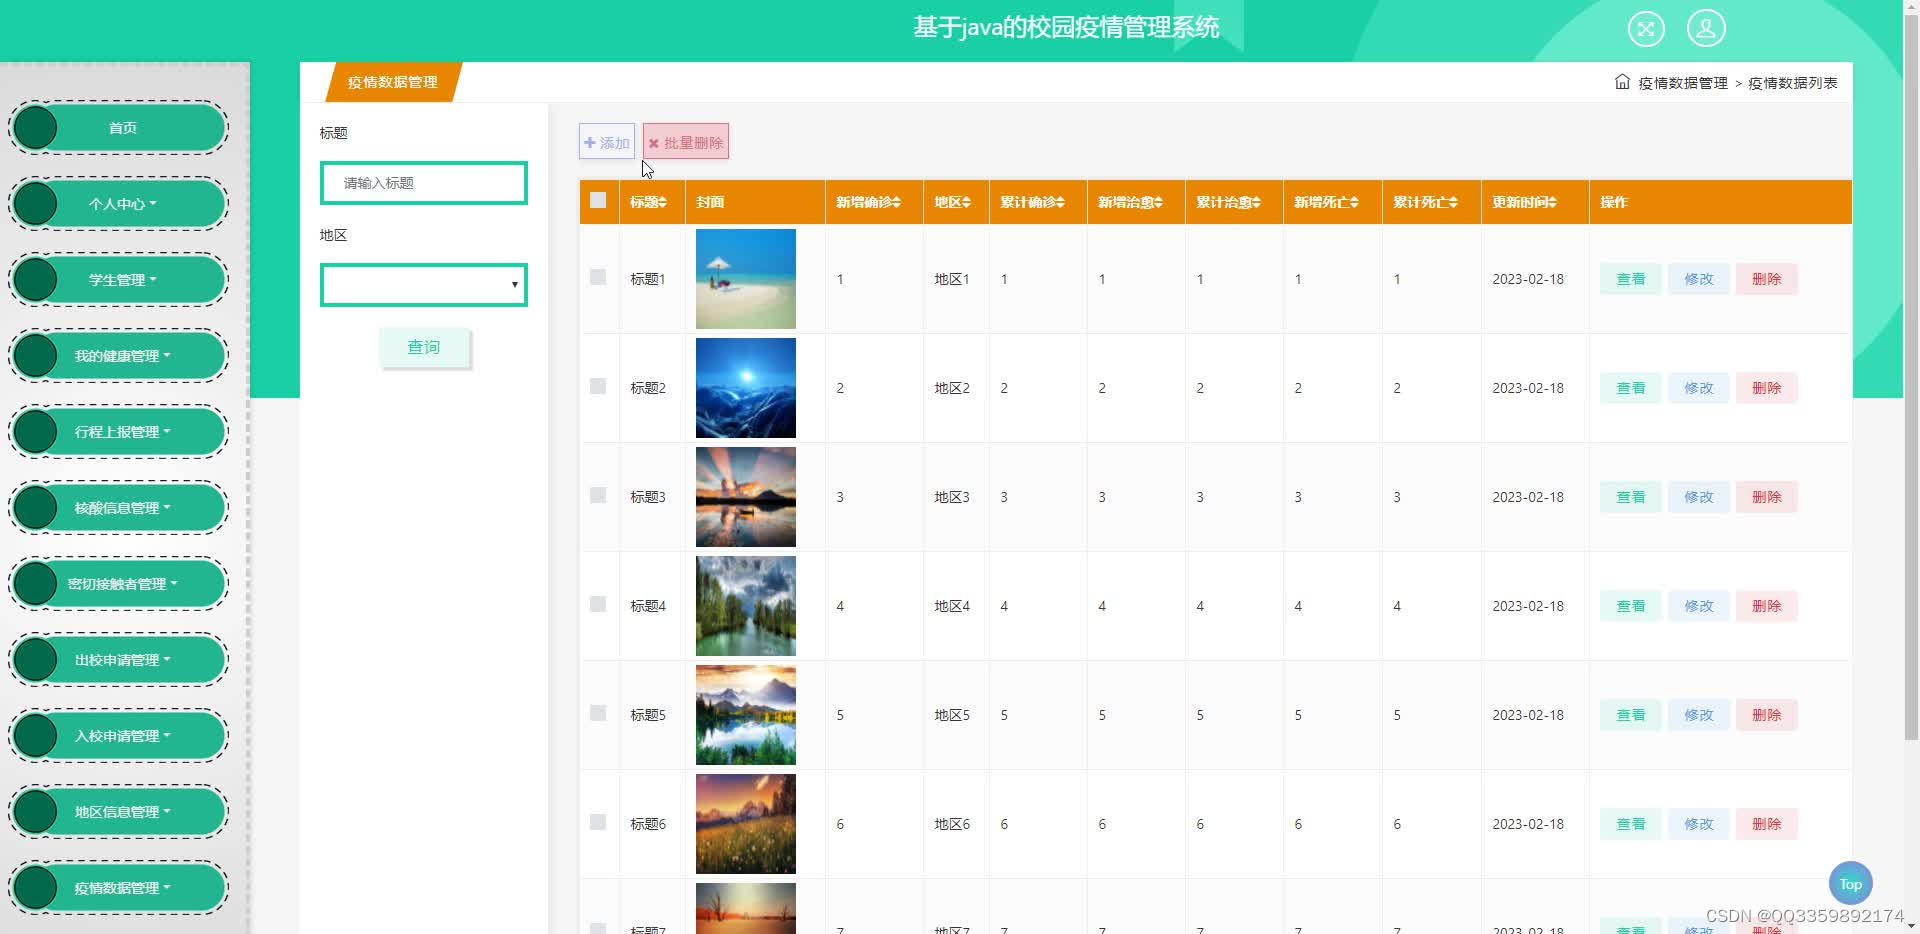This screenshot has height=934, width=1920.
Task: Sort by 累计确诊 column
Action: point(1032,202)
